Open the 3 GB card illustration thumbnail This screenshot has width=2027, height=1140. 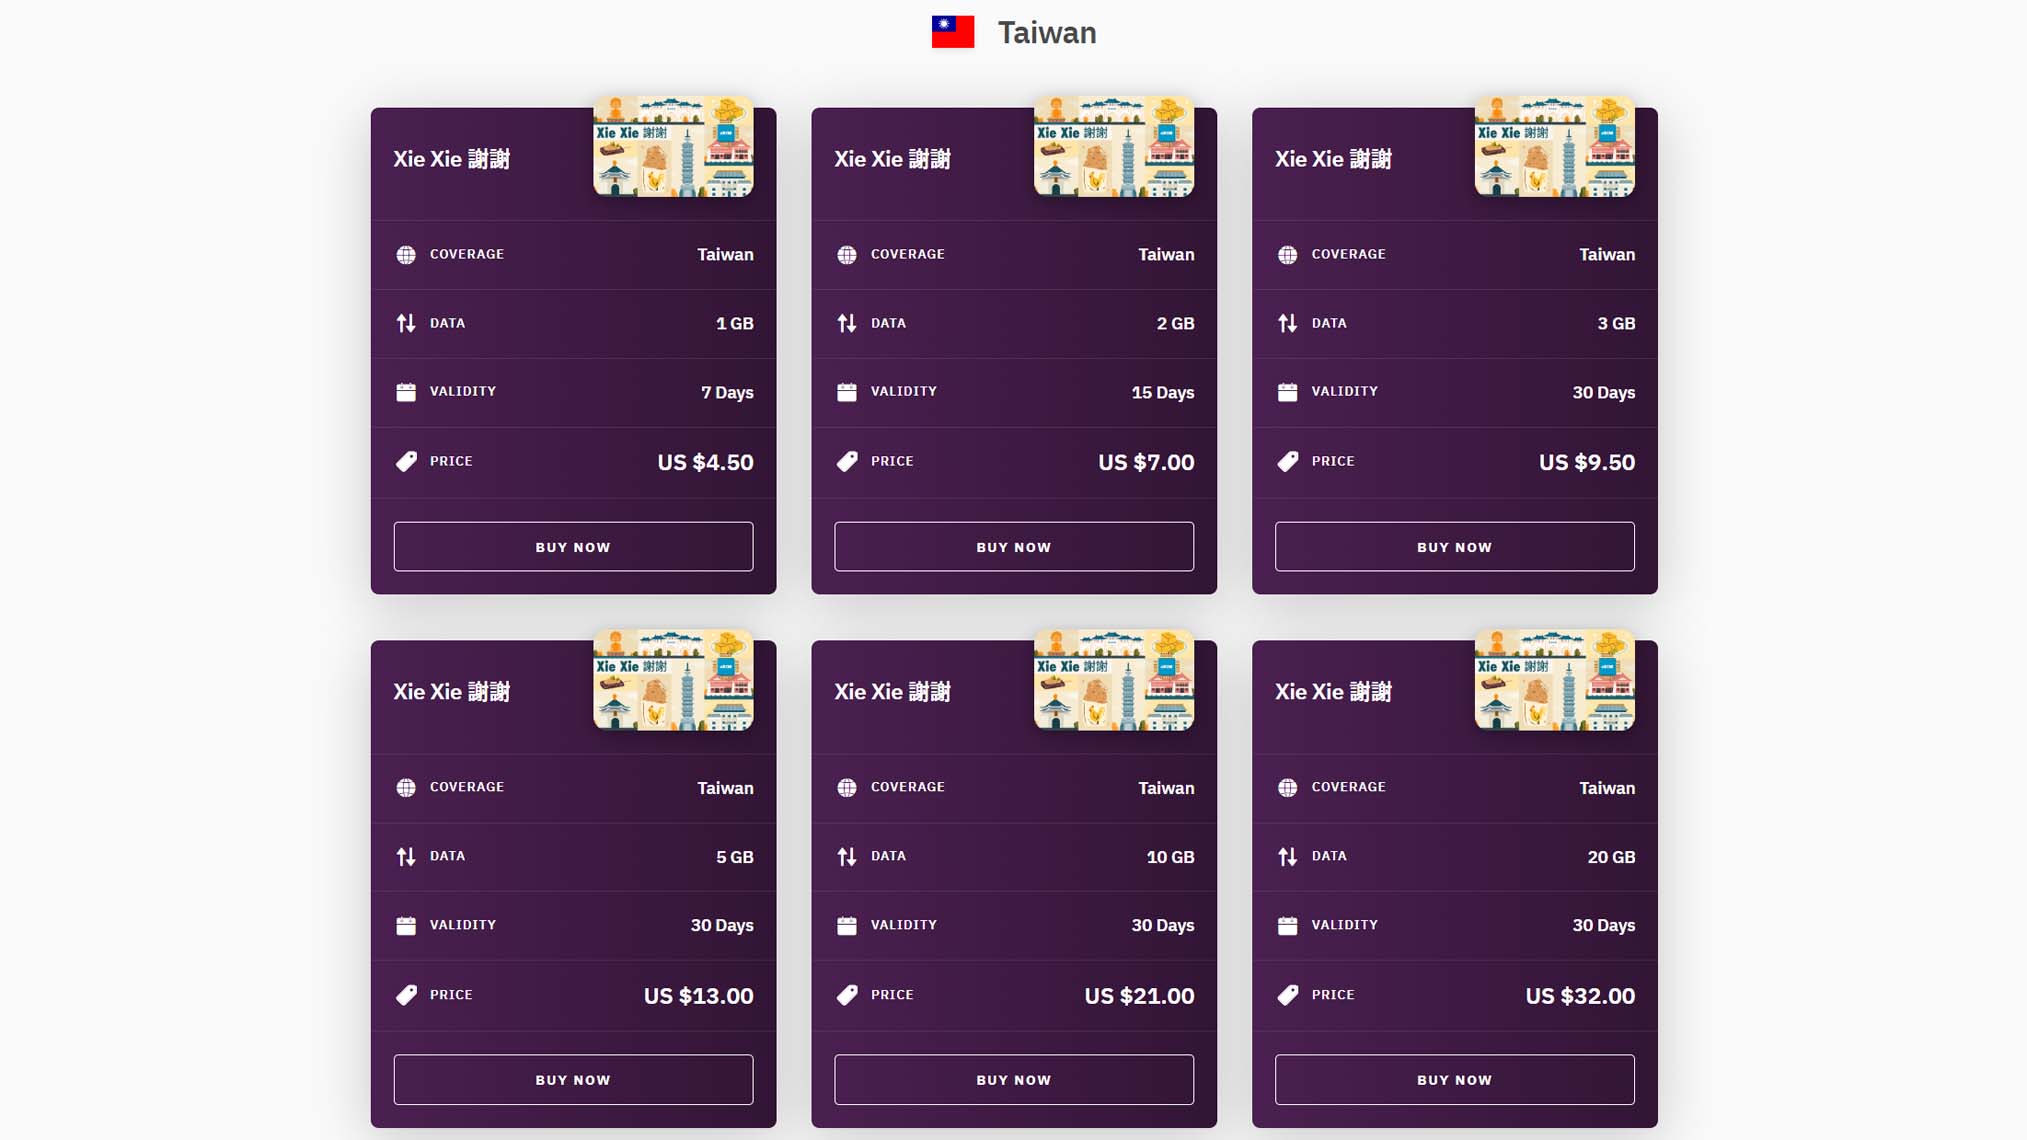(1555, 146)
